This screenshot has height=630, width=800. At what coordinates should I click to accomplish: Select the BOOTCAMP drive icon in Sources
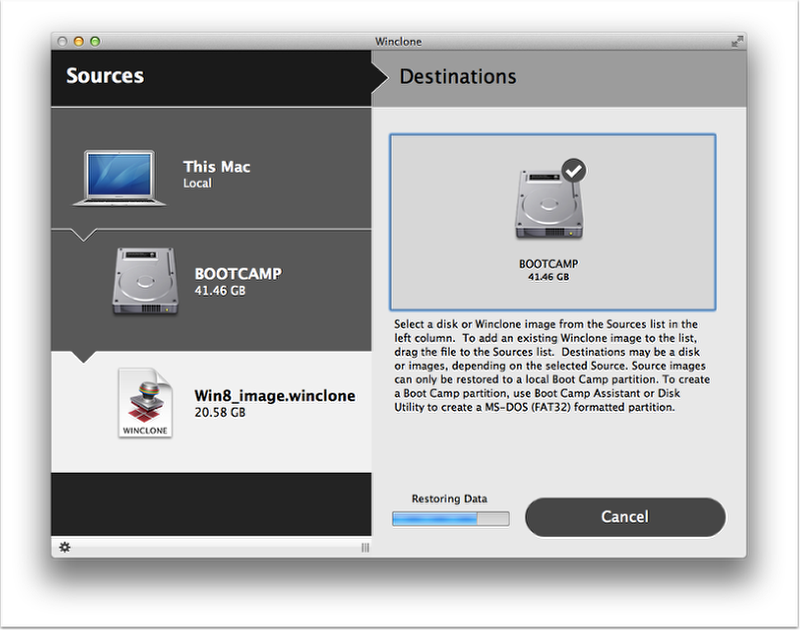[146, 282]
